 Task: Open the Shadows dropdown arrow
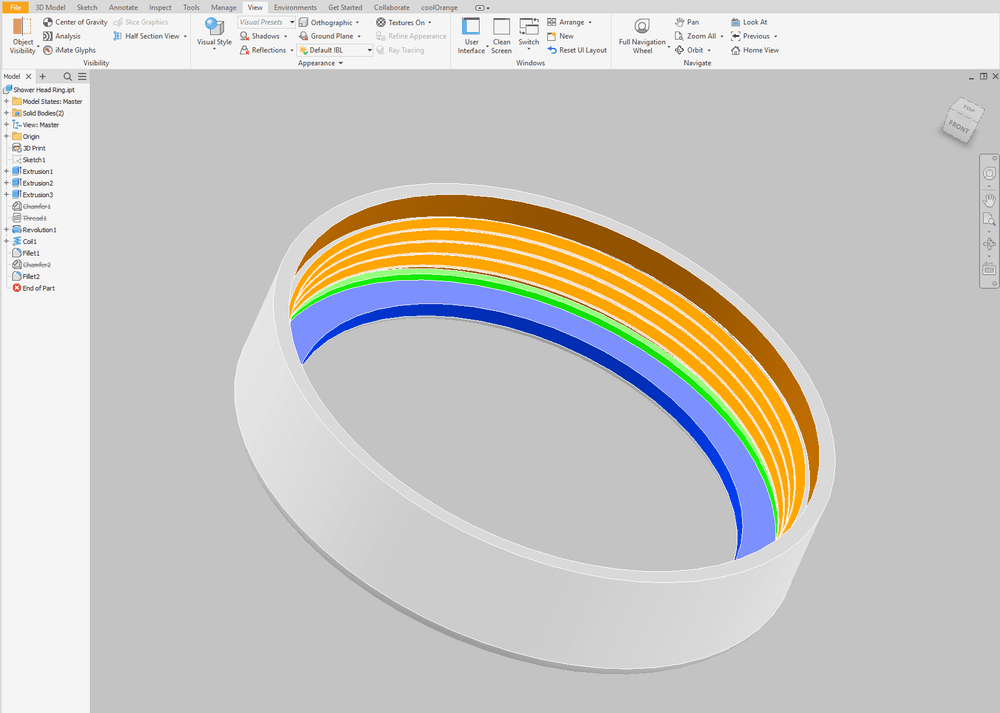click(x=285, y=36)
